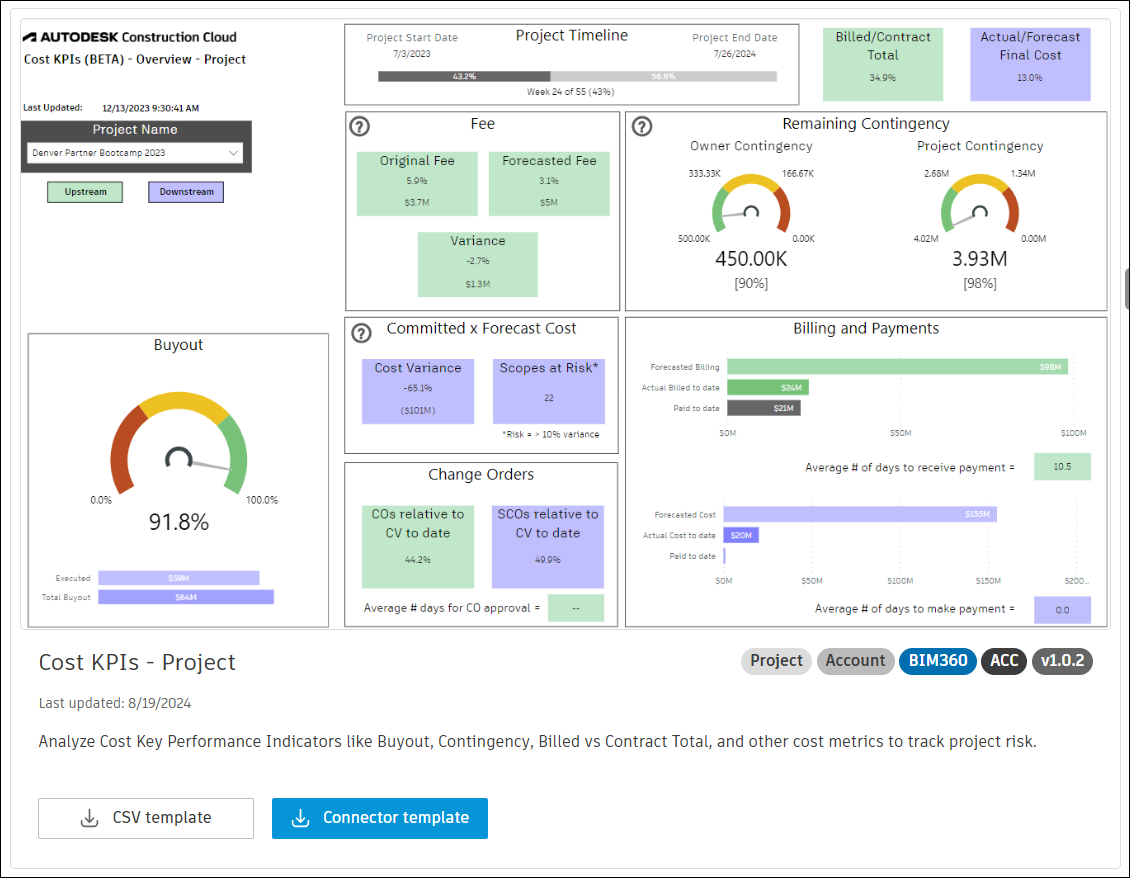This screenshot has width=1130, height=878.
Task: Click the Last Updated 12/13/2023 9:30:41 AM timestamp
Action: [x=151, y=108]
